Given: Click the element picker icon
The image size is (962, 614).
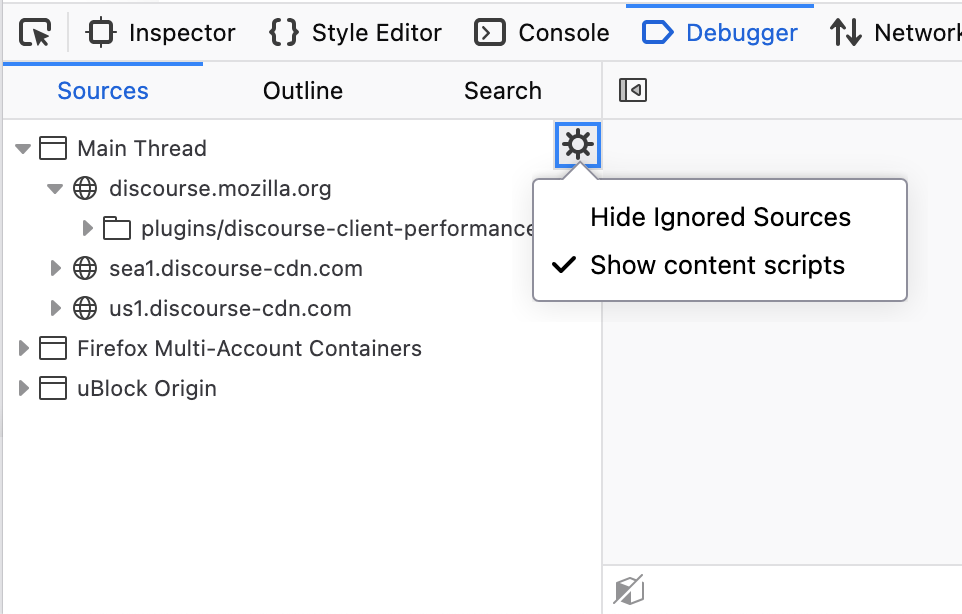Looking at the screenshot, I should (36, 33).
